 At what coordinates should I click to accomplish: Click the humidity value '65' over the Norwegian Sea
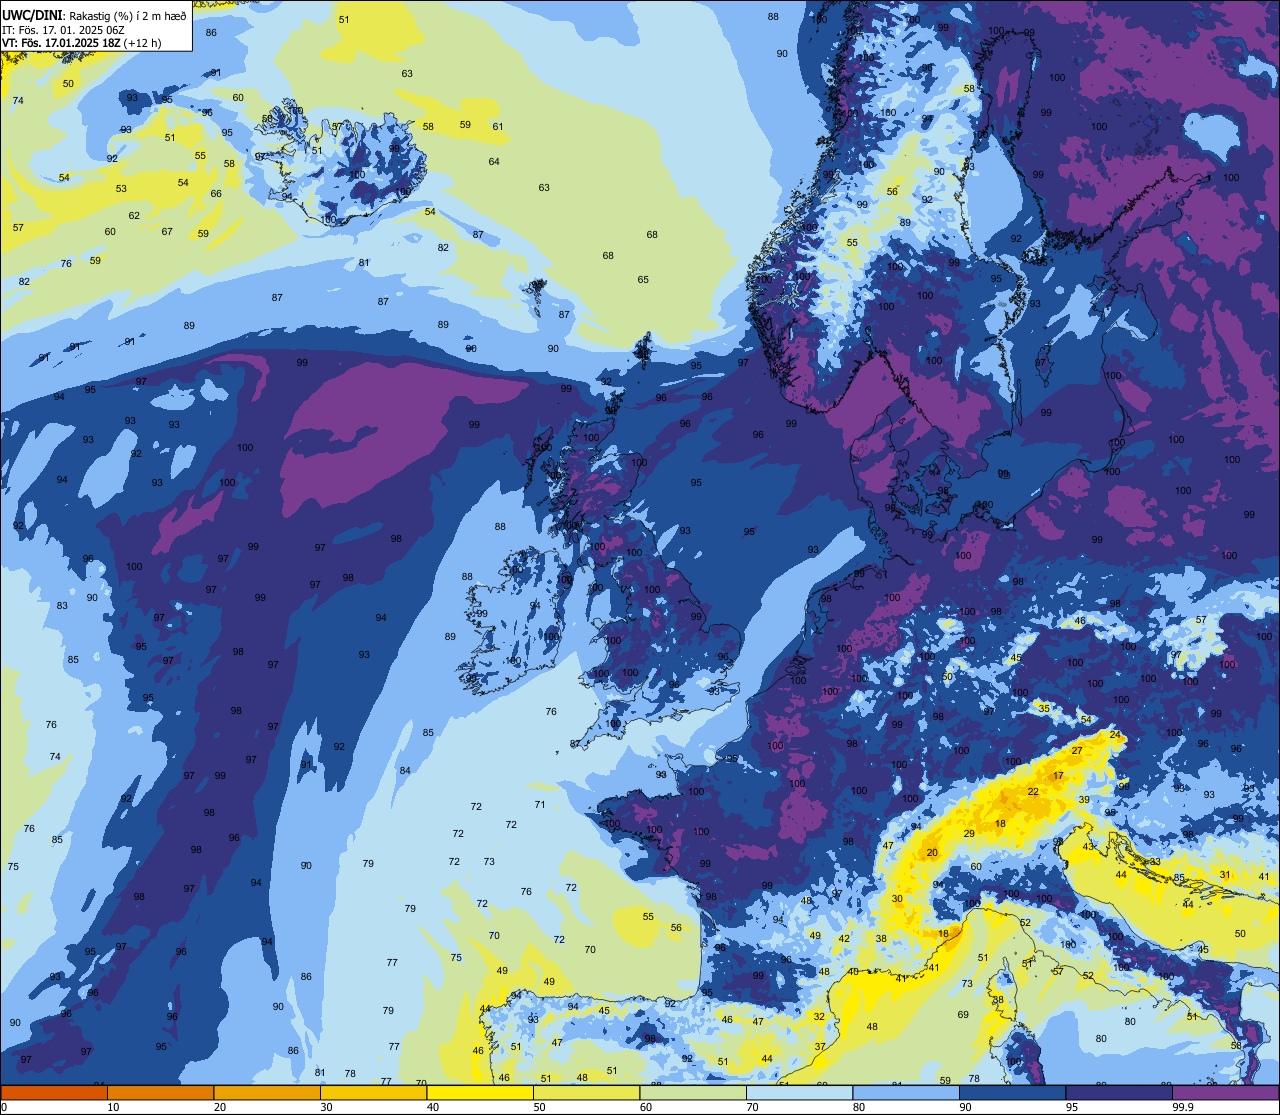coord(643,280)
